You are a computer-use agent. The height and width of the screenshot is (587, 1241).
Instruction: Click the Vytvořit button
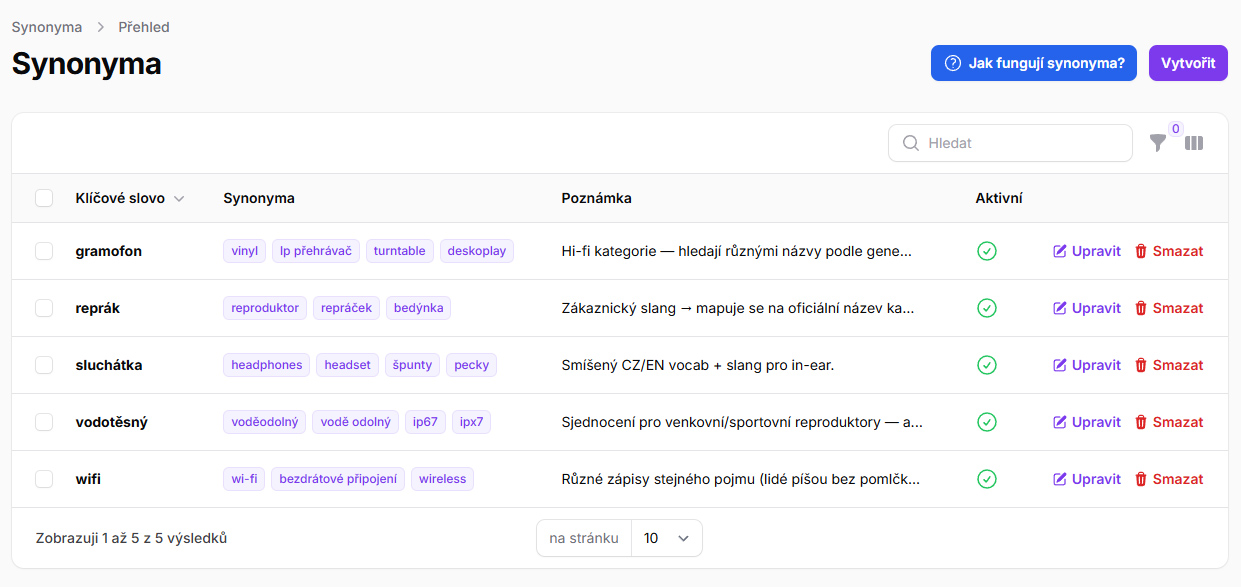[1188, 63]
